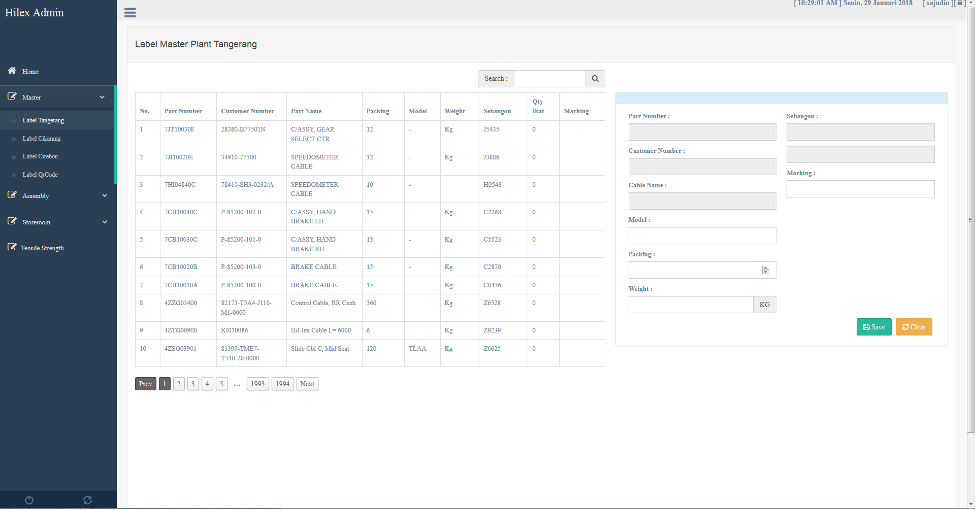Click the Marking input field
The width and height of the screenshot is (977, 510).
point(860,189)
